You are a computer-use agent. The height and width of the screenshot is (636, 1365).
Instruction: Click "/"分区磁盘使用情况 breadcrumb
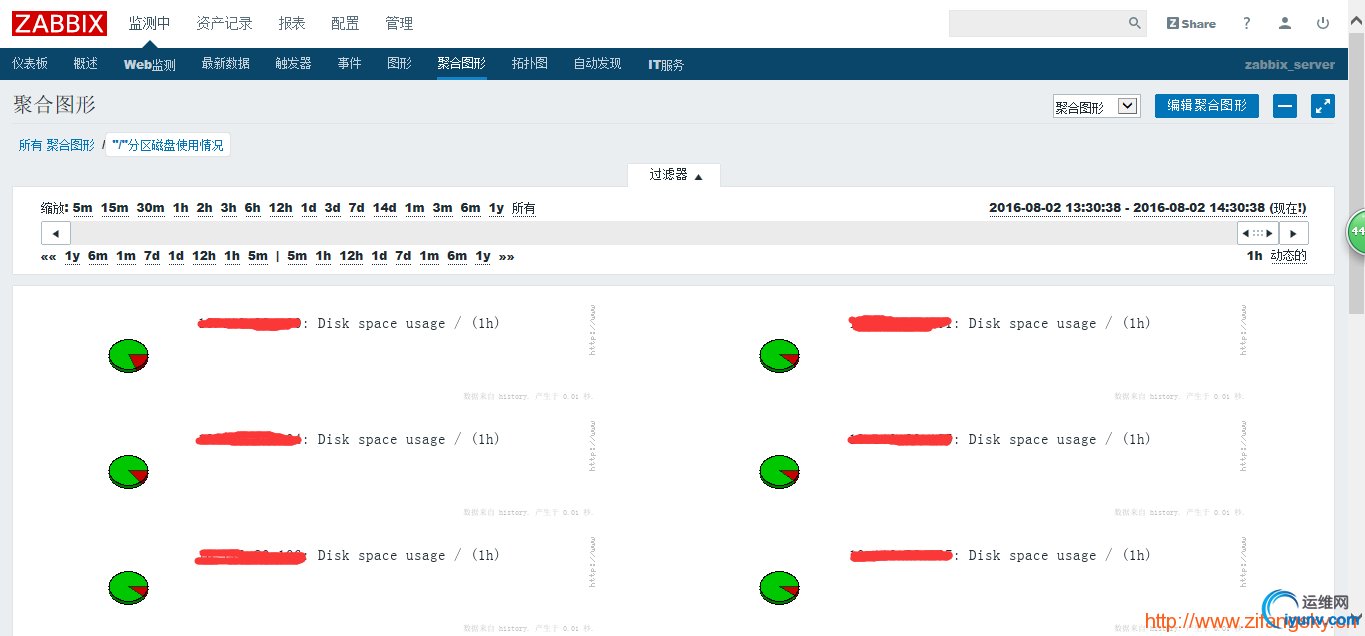[x=168, y=145]
